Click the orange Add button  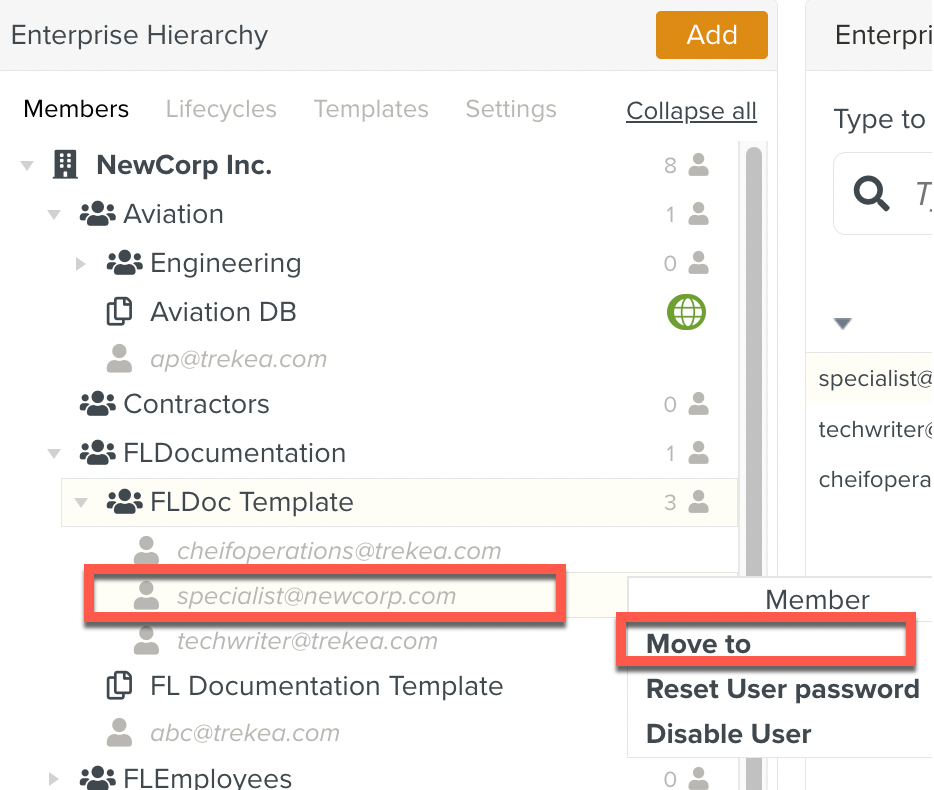pos(711,35)
